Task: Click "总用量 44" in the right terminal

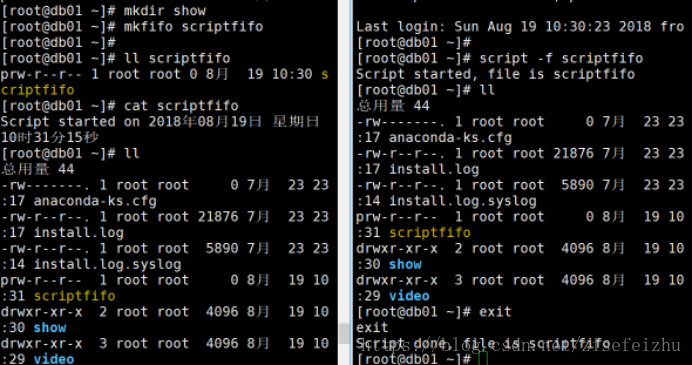Action: [x=393, y=106]
